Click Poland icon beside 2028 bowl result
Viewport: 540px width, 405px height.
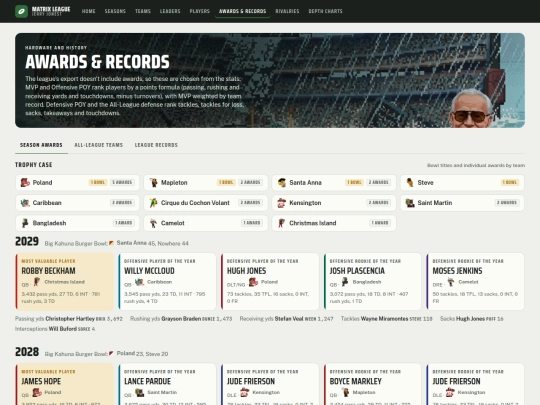[x=112, y=353]
